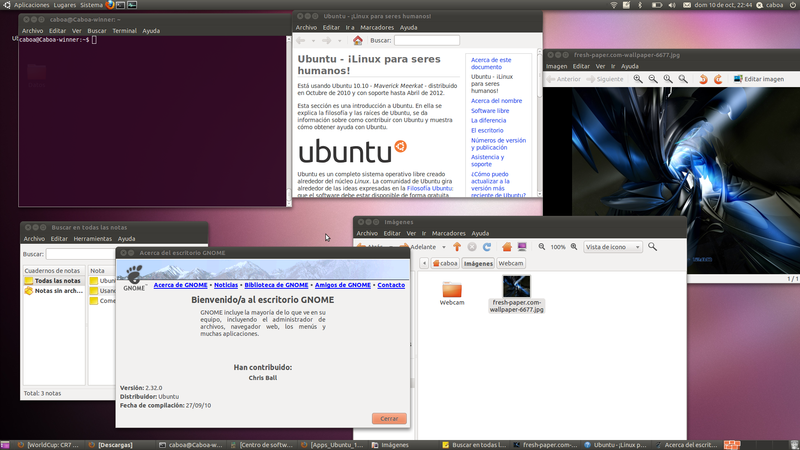Select the Webcam breadcrumb button
The width and height of the screenshot is (800, 450).
tap(511, 263)
